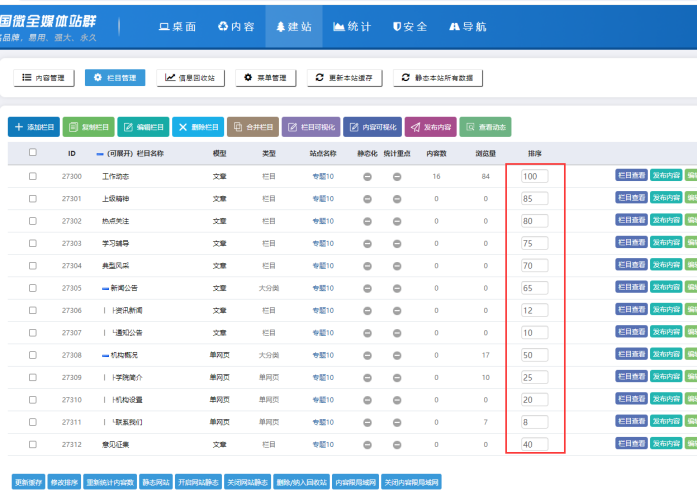Click the 菜单管理 gear button

[266, 77]
